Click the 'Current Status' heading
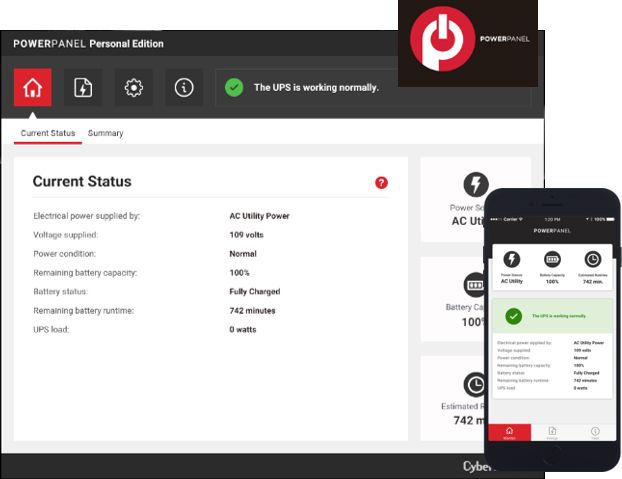Screen dimensions: 622x479 pos(82,182)
